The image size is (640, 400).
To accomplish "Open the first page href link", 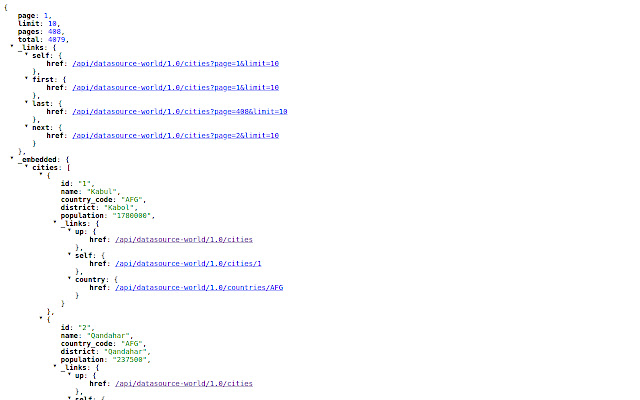I will coord(176,88).
